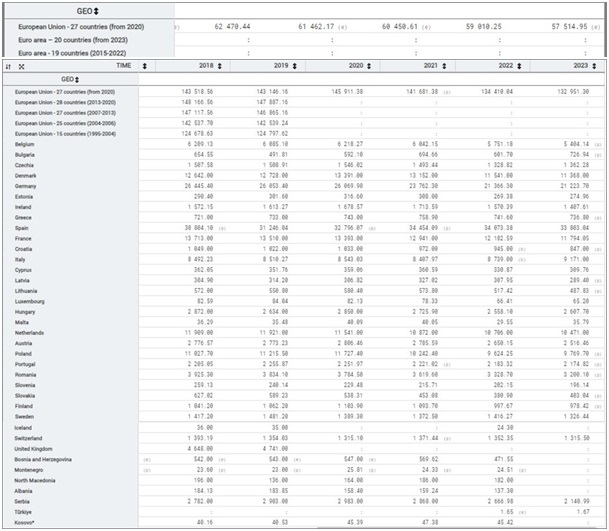Click the sort arrows beside the TIME header
The height and width of the screenshot is (531, 609).
click(145, 65)
